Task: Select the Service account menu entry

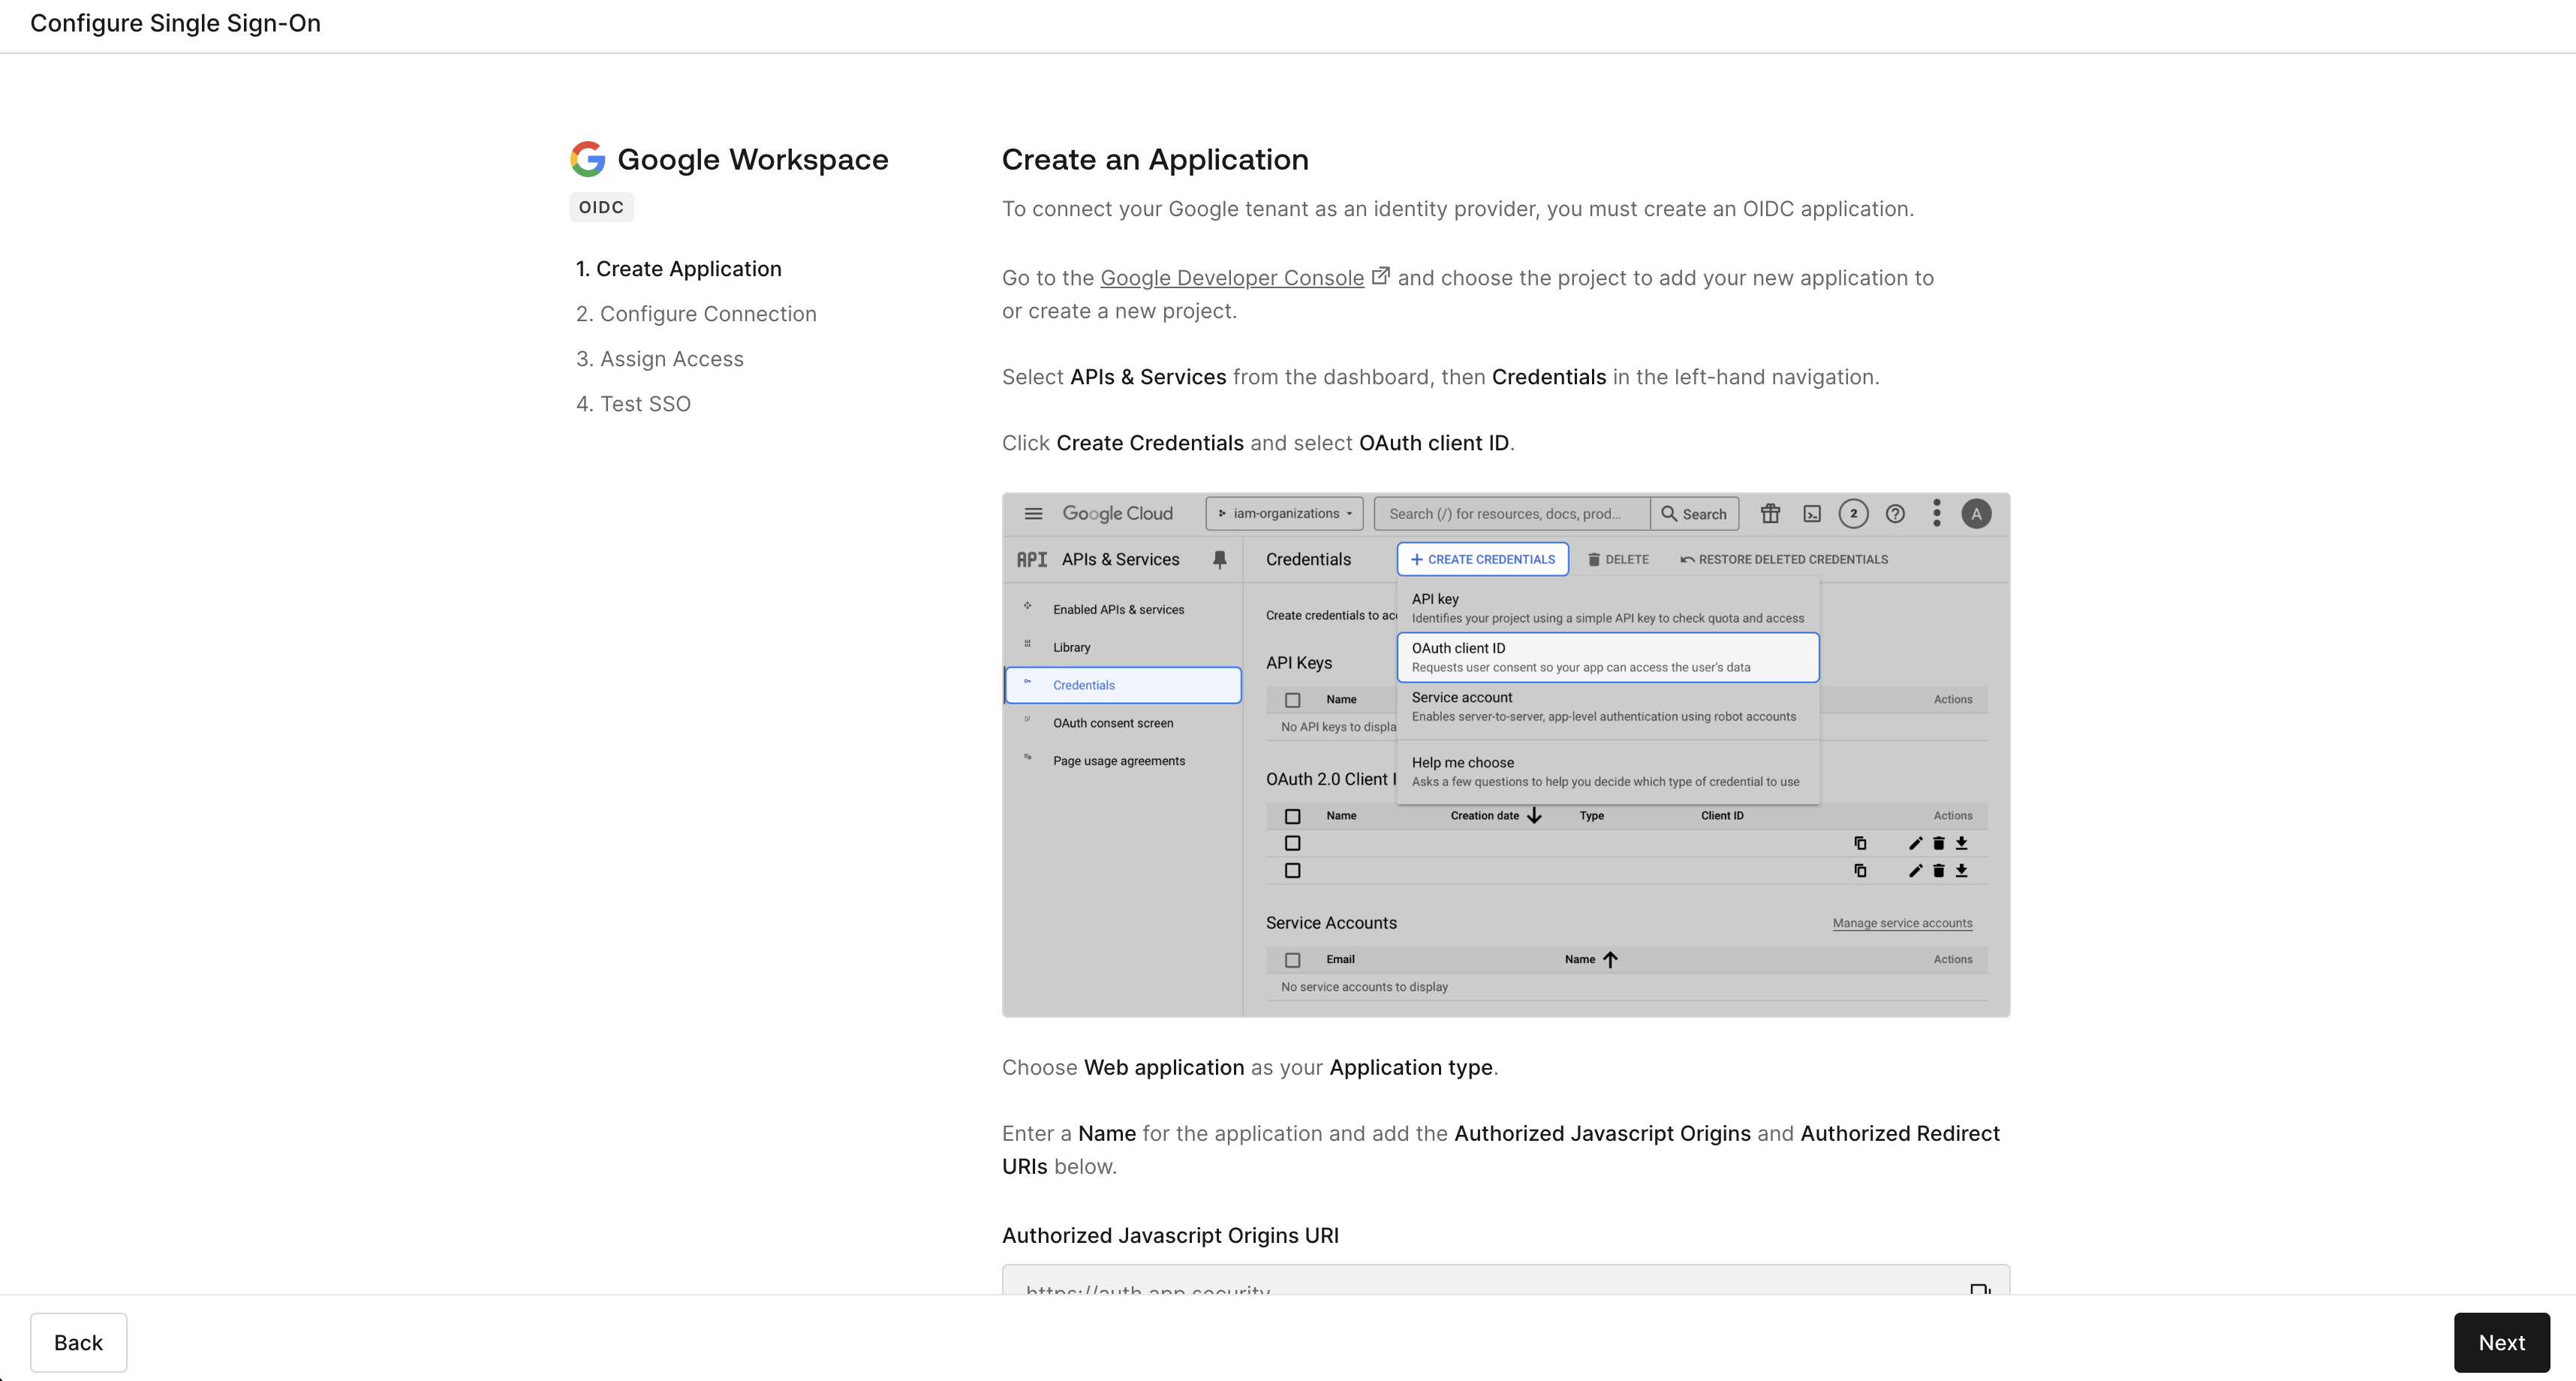Action: tap(1608, 706)
